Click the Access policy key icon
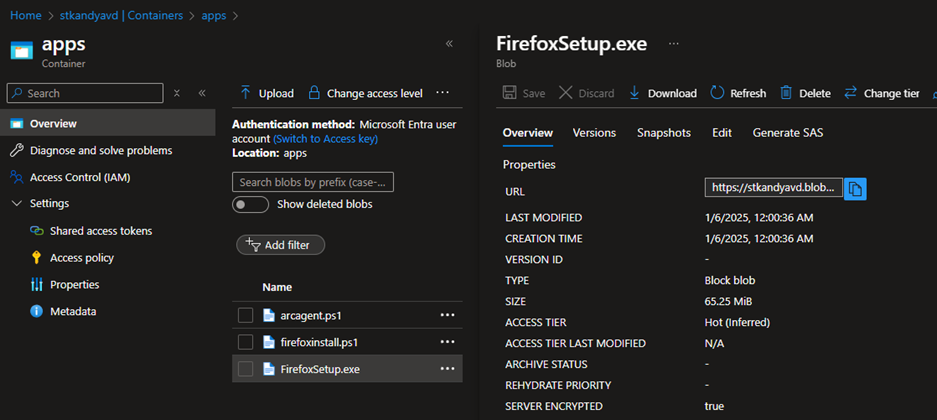 [36, 257]
